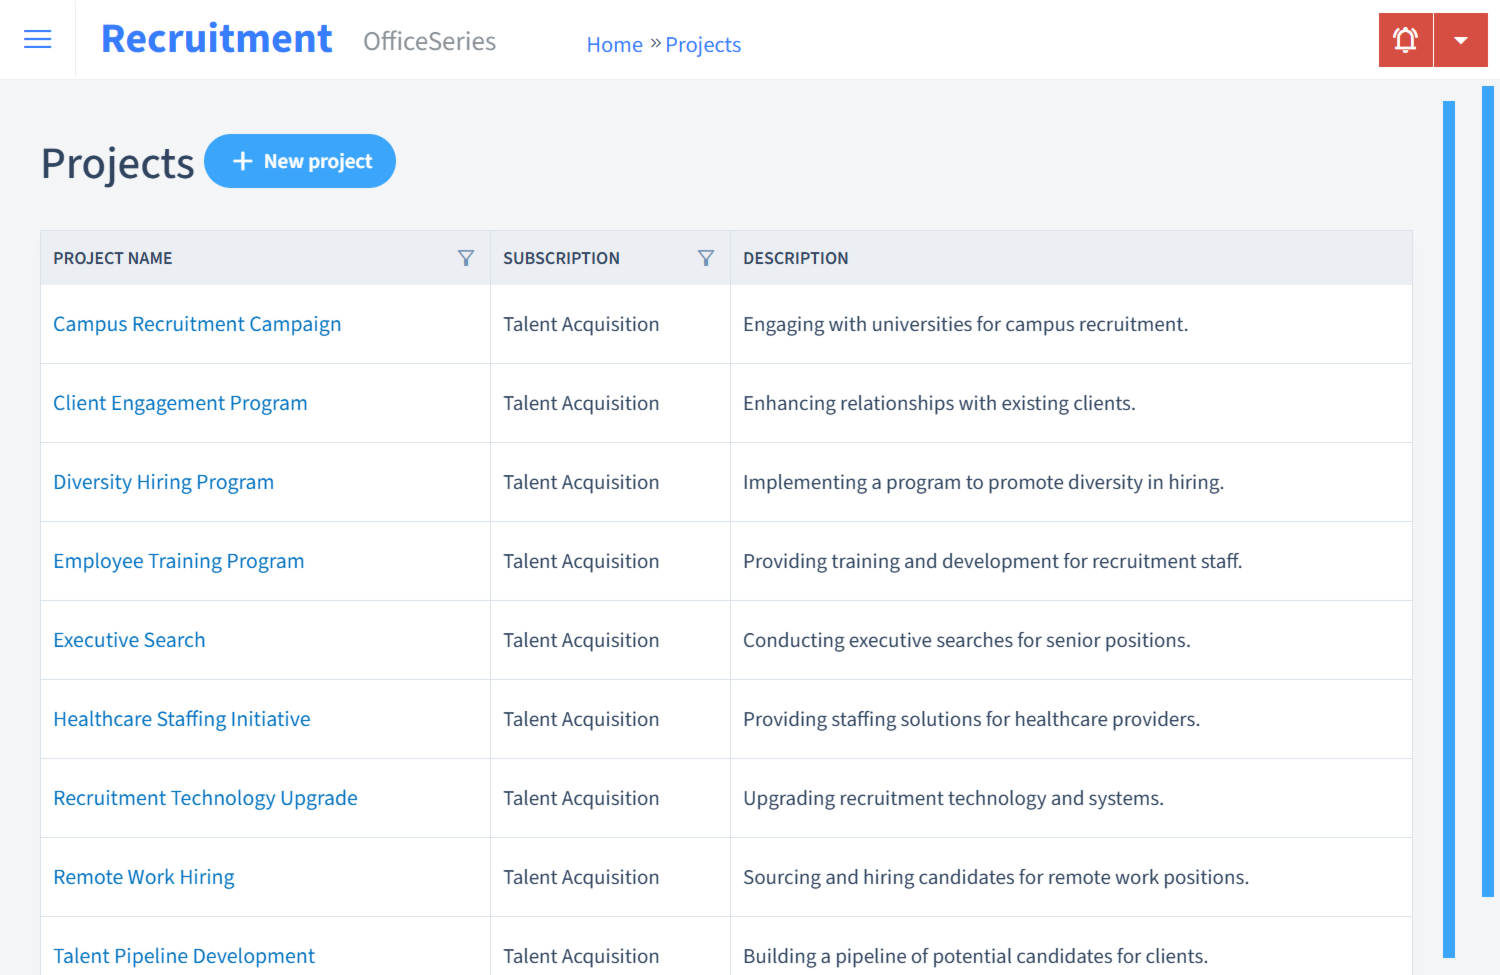This screenshot has width=1500, height=975.
Task: Open the filter on Project Name column
Action: pyautogui.click(x=466, y=258)
